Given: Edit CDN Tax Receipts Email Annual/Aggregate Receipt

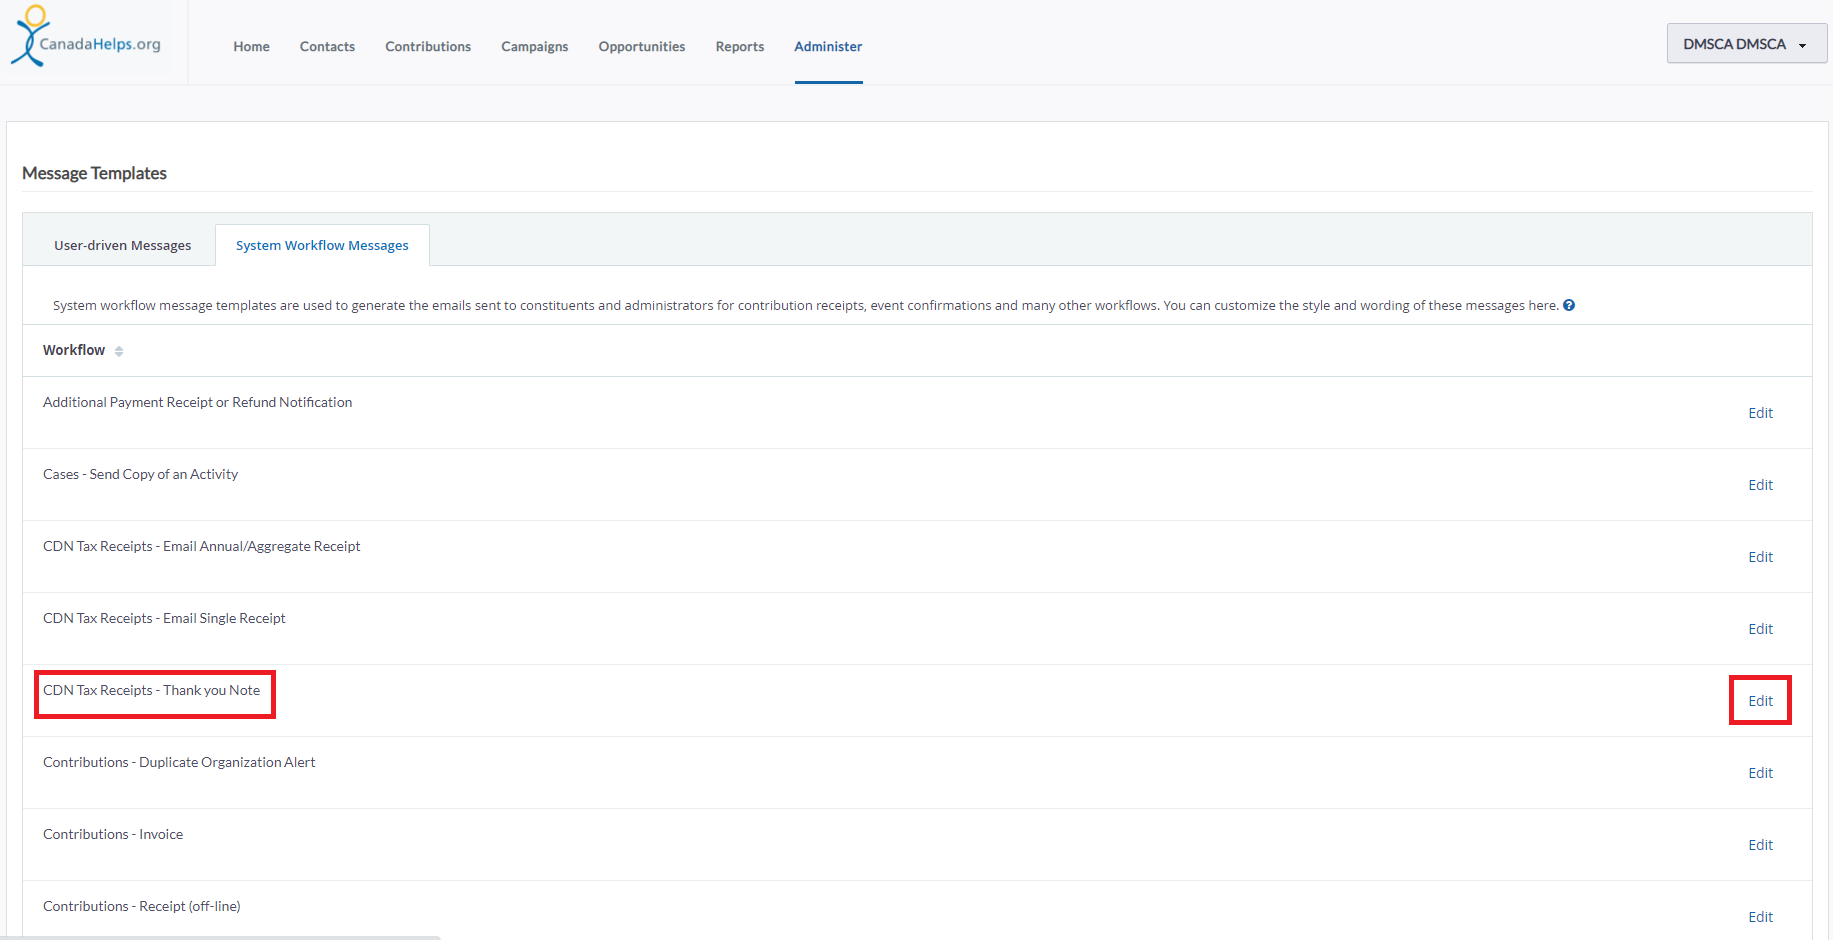Looking at the screenshot, I should coord(1760,557).
